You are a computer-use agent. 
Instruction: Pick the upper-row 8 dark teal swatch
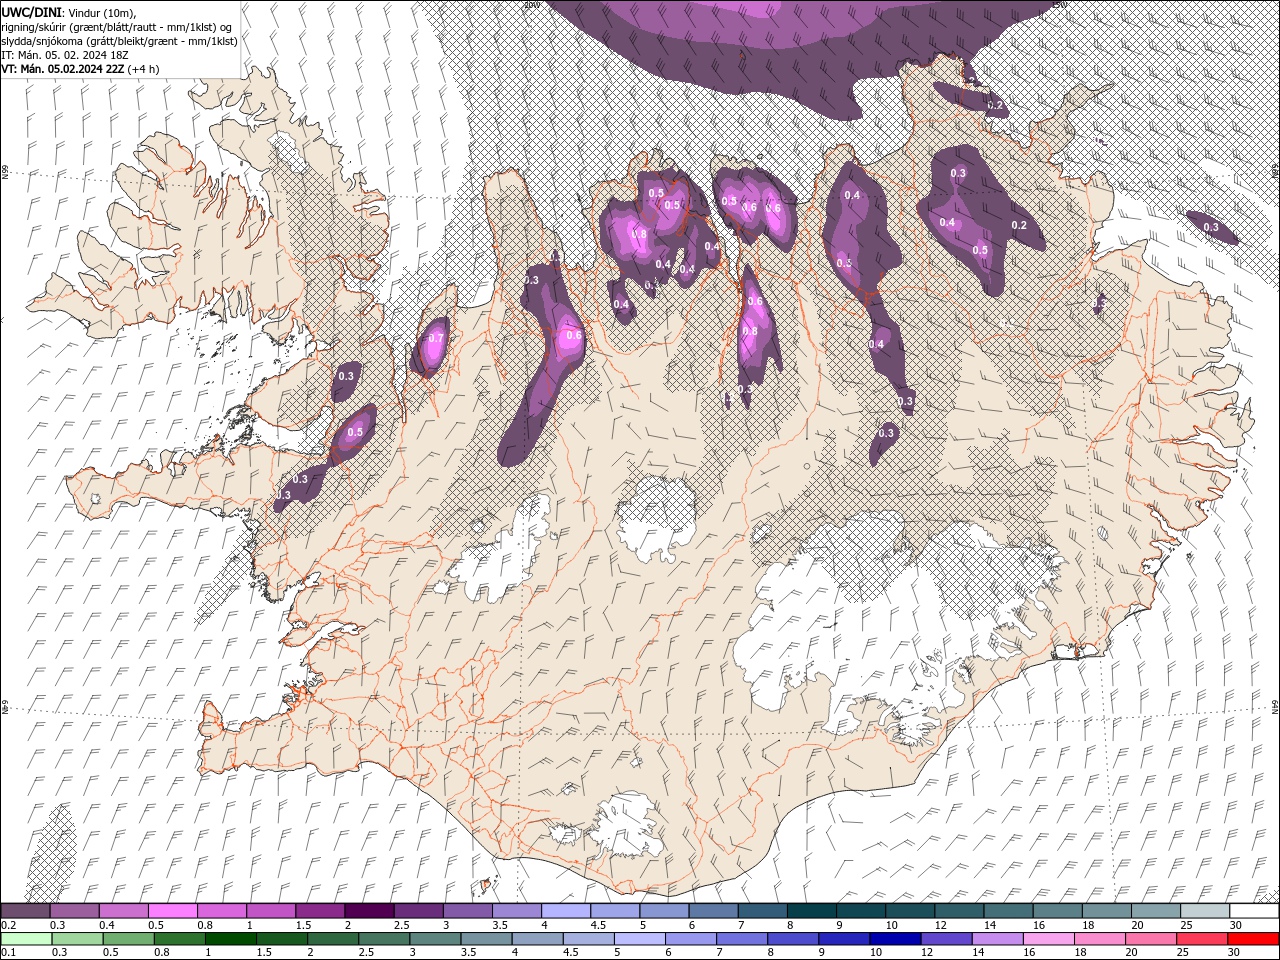pos(812,911)
